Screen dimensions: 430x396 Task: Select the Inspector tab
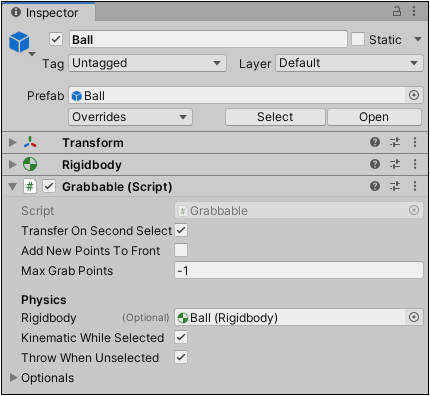48,13
